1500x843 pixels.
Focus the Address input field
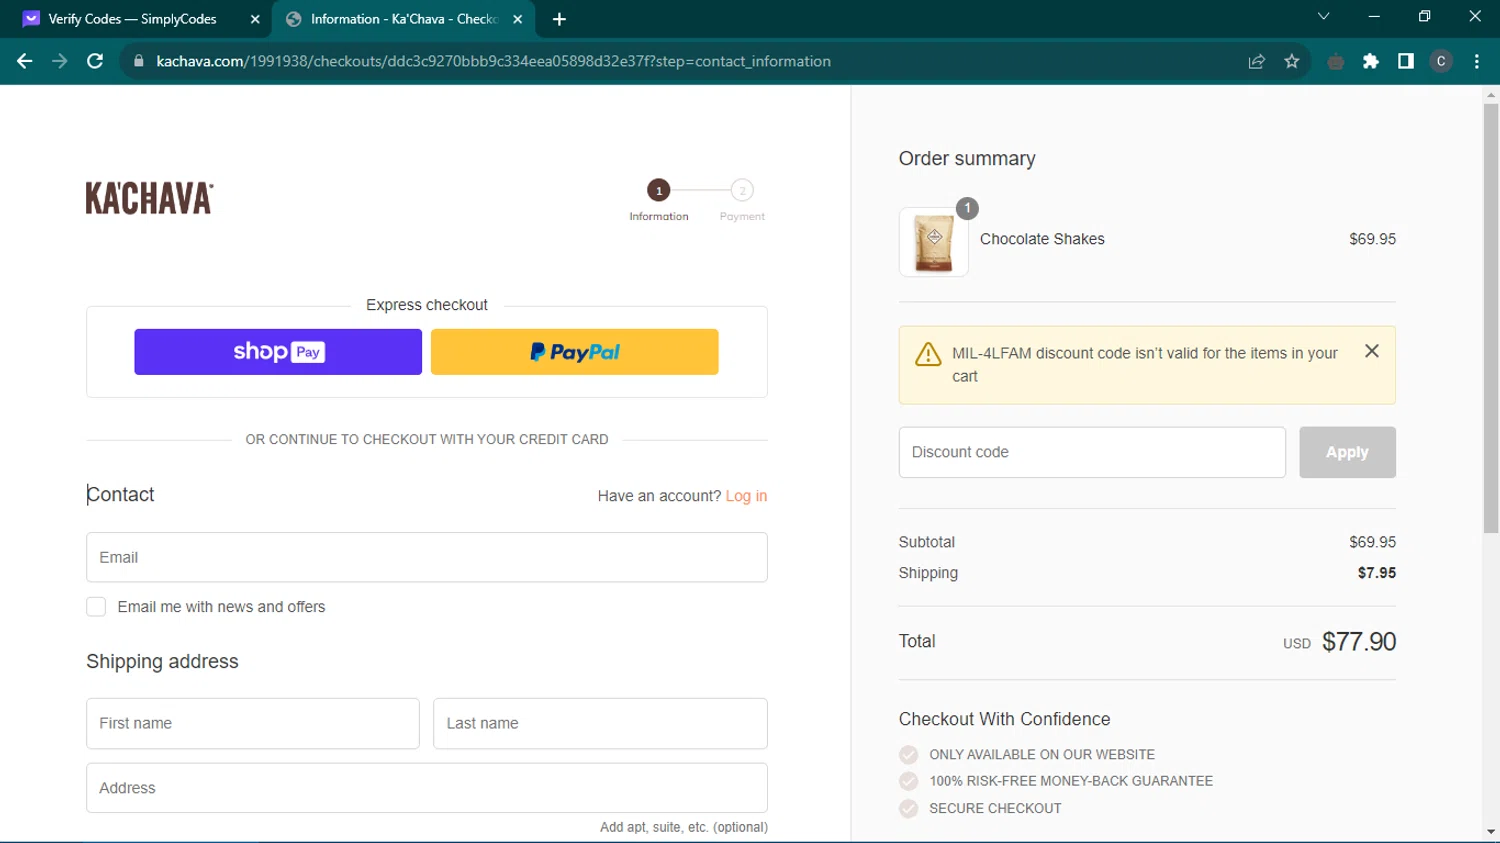[x=427, y=788]
